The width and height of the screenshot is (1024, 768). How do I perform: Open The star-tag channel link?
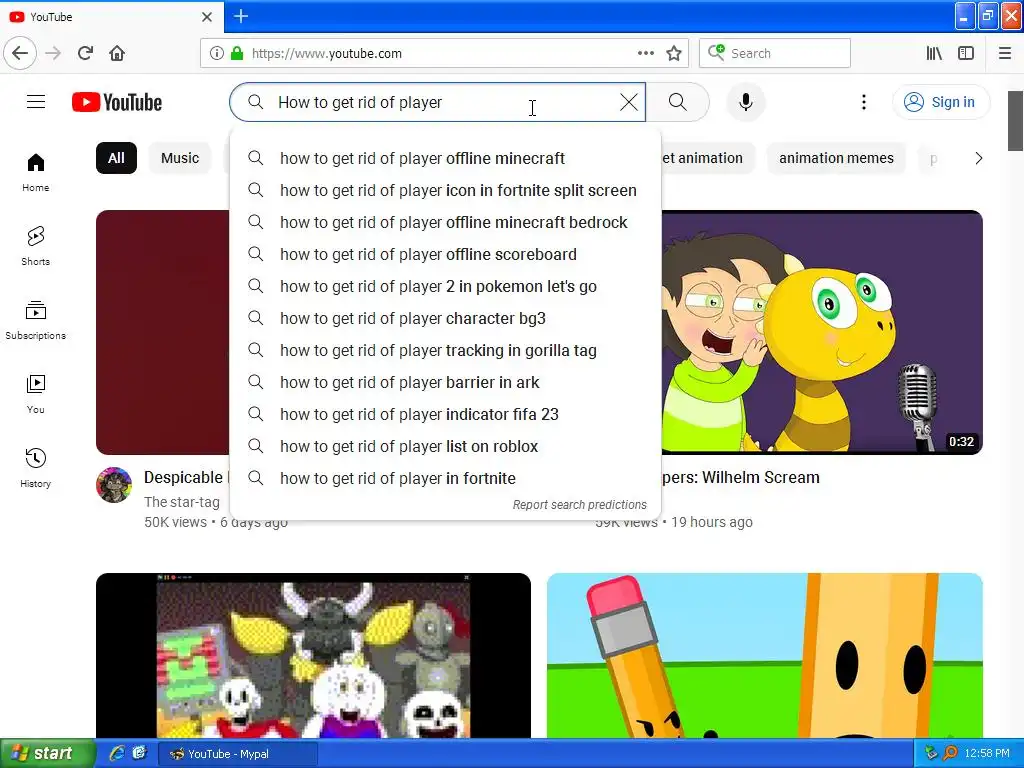pos(182,502)
